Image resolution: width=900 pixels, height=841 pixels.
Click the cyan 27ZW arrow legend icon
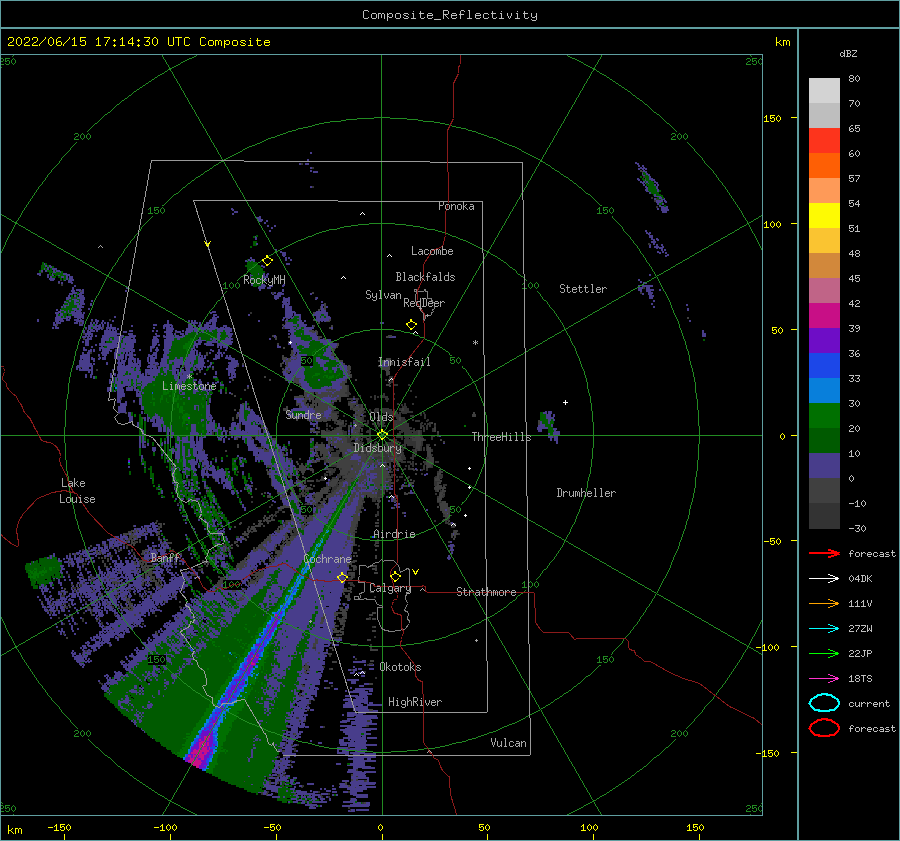pos(824,629)
